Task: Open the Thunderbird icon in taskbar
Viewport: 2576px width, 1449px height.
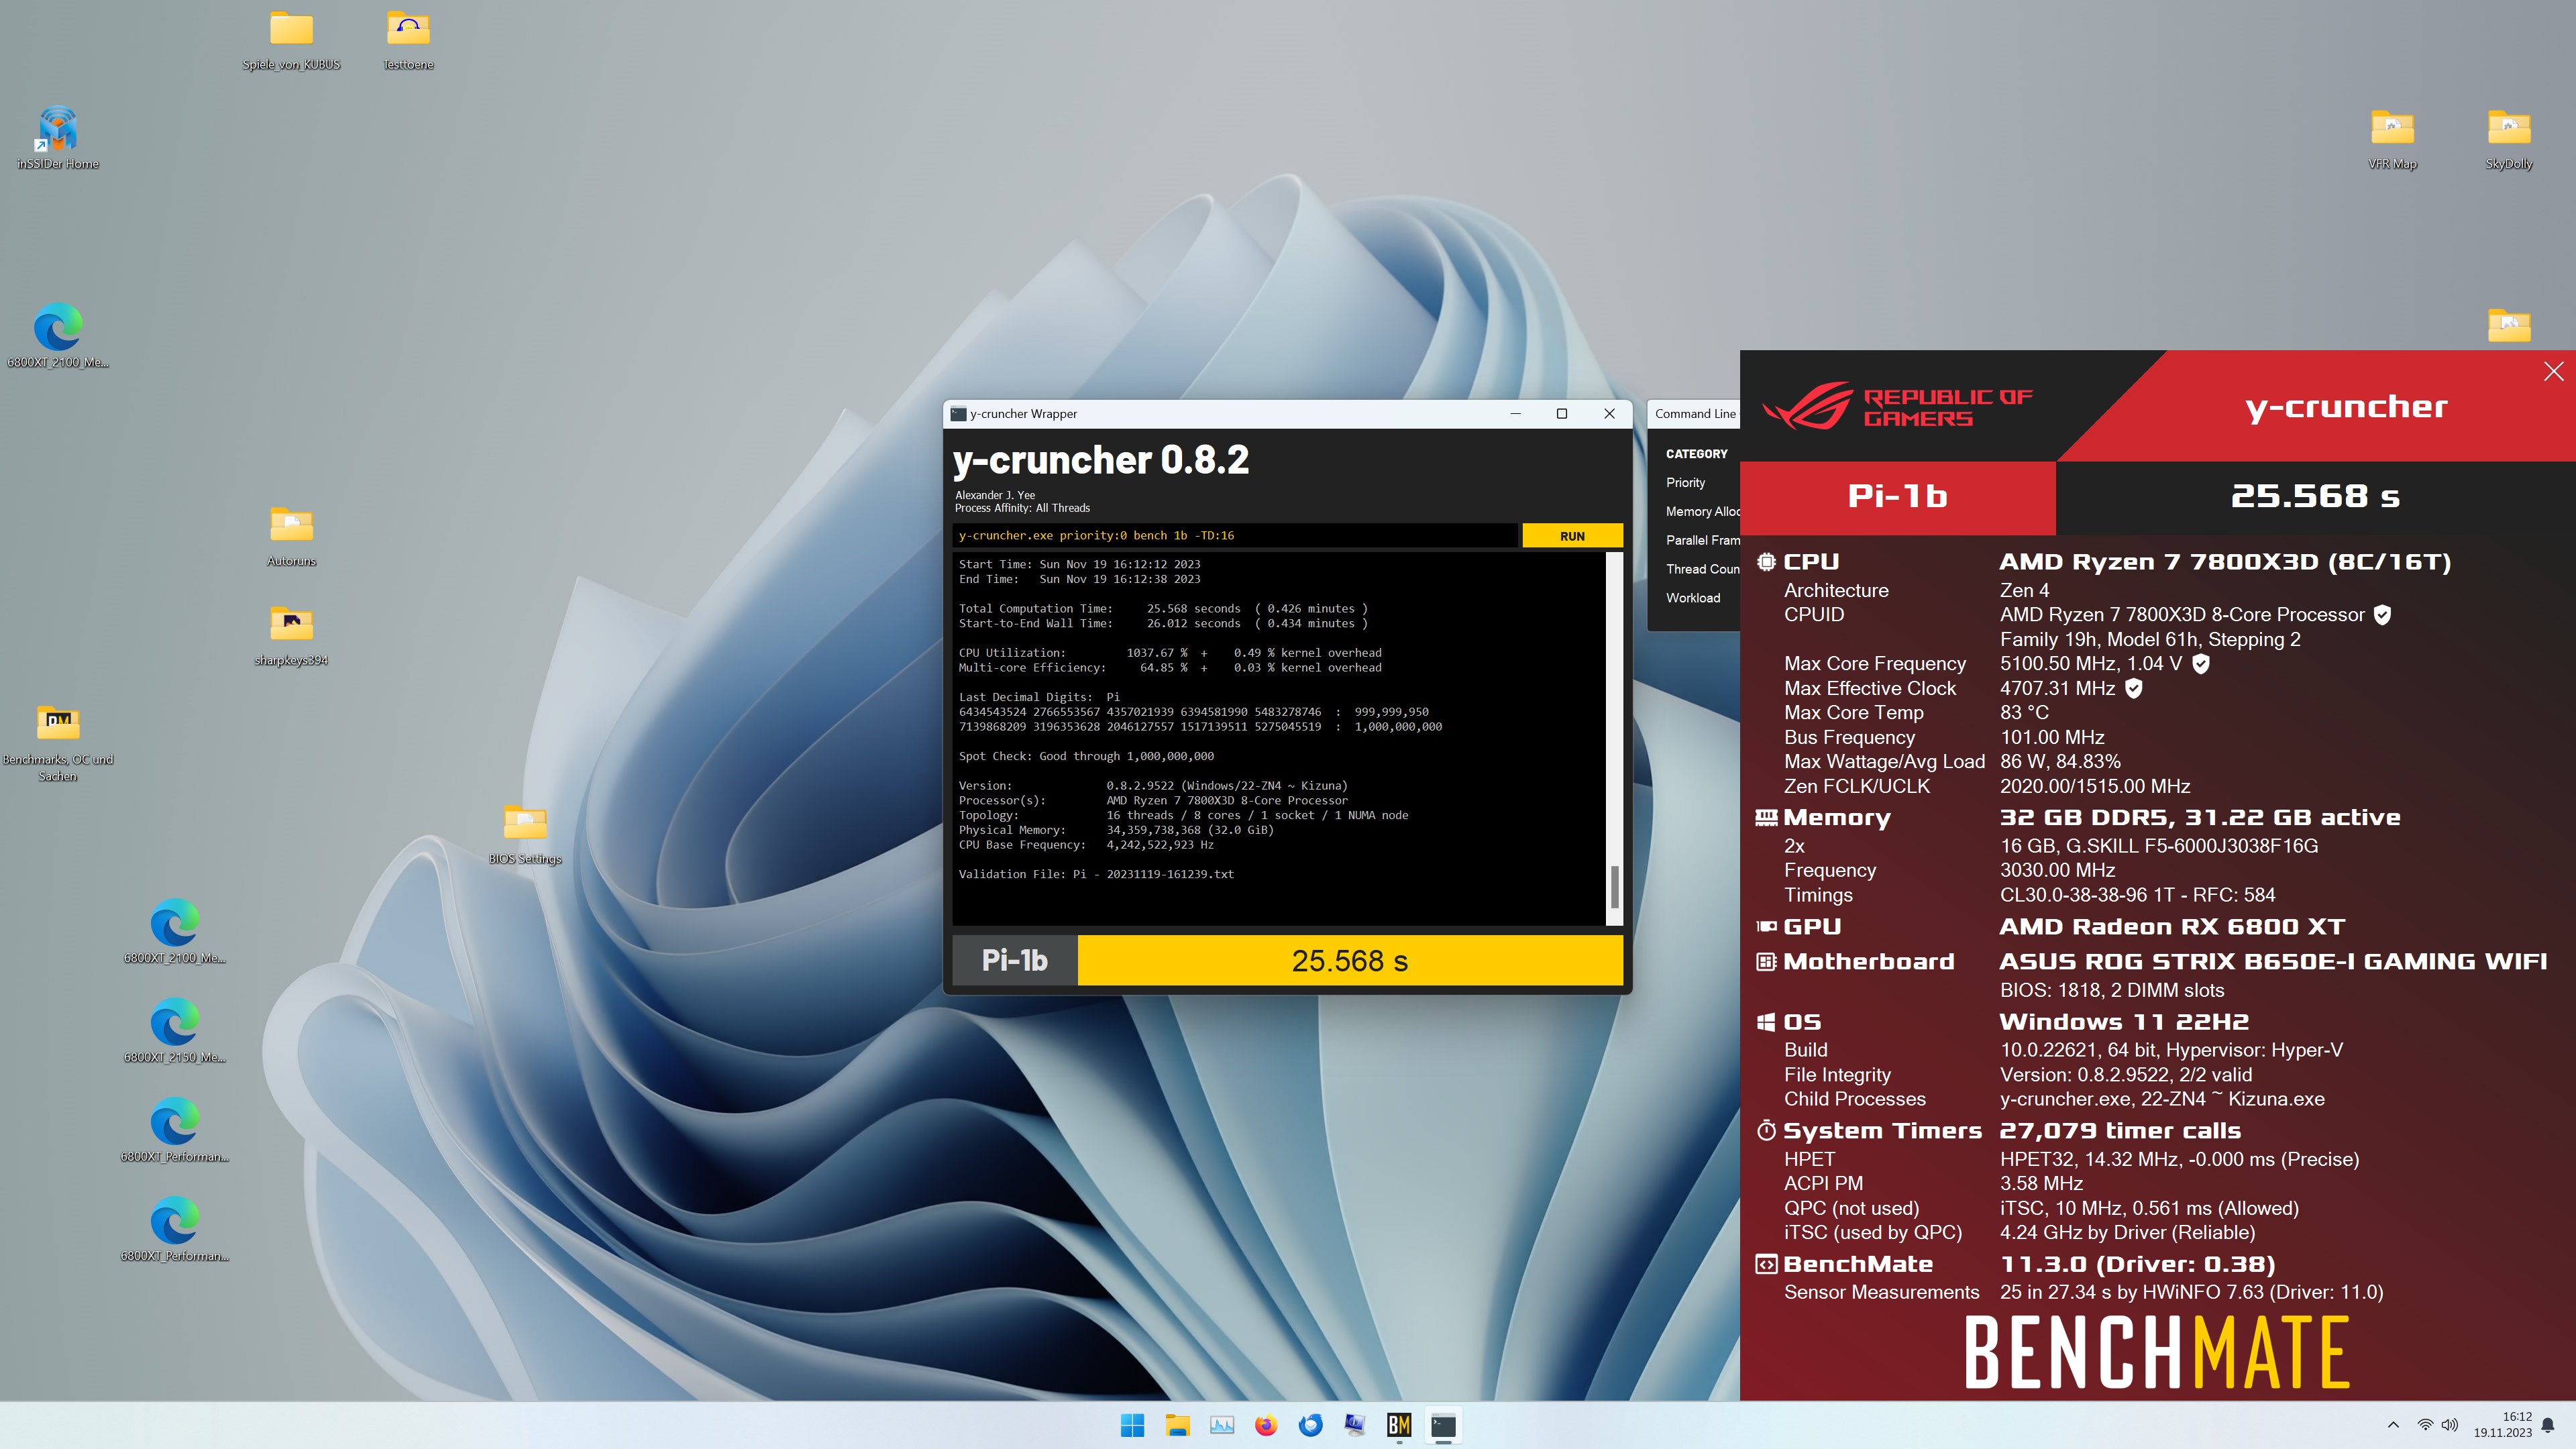Action: tap(1310, 1425)
